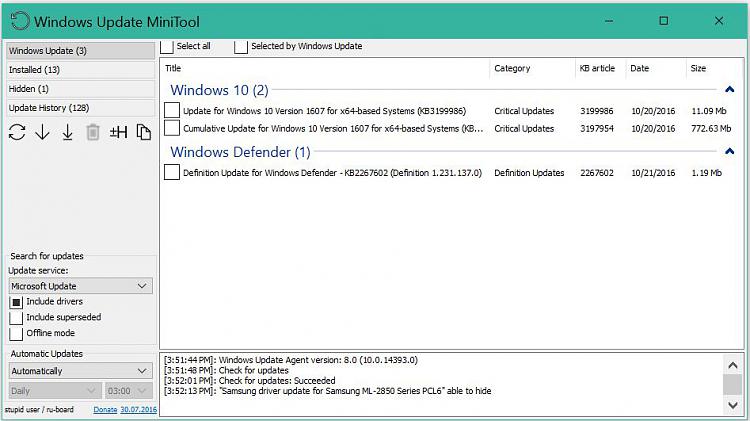750x421 pixels.
Task: Click the Samsung driver update log line
Action: click(x=328, y=391)
